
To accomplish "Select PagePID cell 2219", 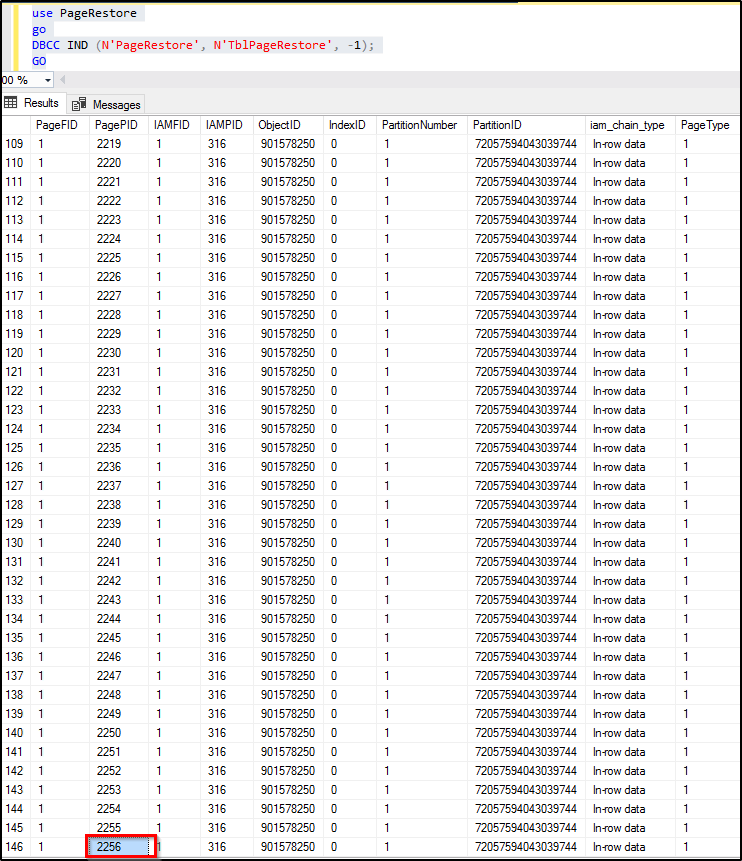I will (119, 144).
